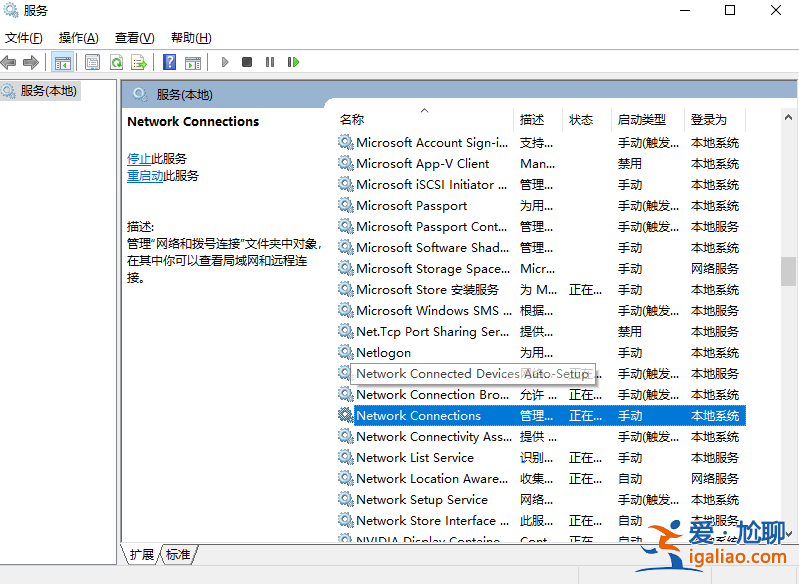Image resolution: width=799 pixels, height=584 pixels.
Task: Click gear icon of Microsoft Account Sign-in row
Action: 345,142
